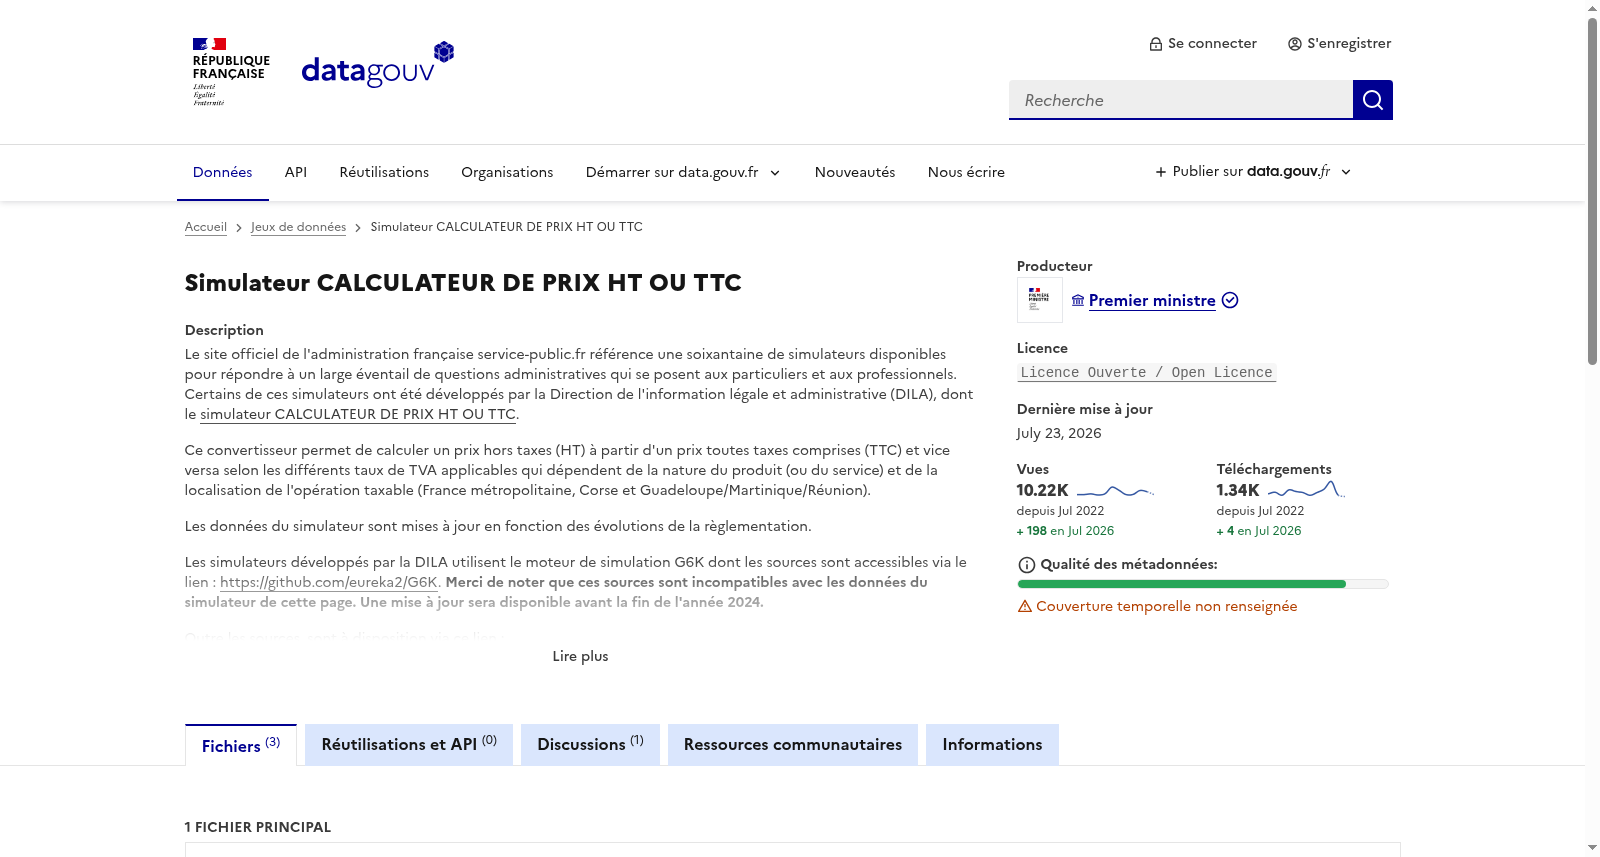Click the 1.34K downloads value
1600x857 pixels.
click(x=1237, y=490)
